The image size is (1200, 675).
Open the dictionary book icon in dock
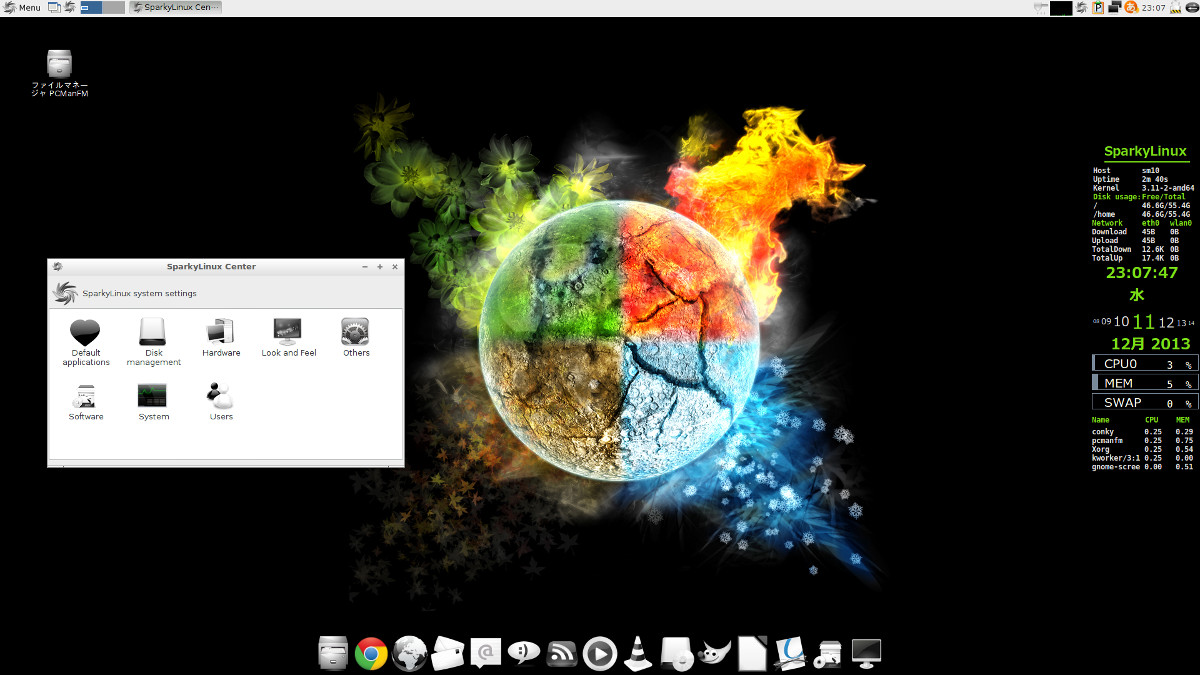coord(790,653)
